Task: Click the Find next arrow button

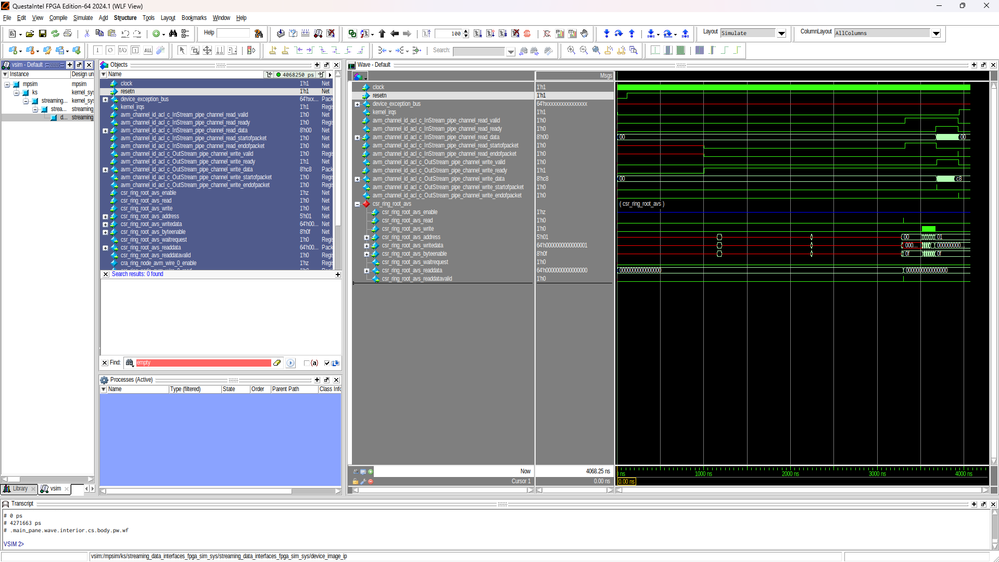Action: pyautogui.click(x=291, y=363)
